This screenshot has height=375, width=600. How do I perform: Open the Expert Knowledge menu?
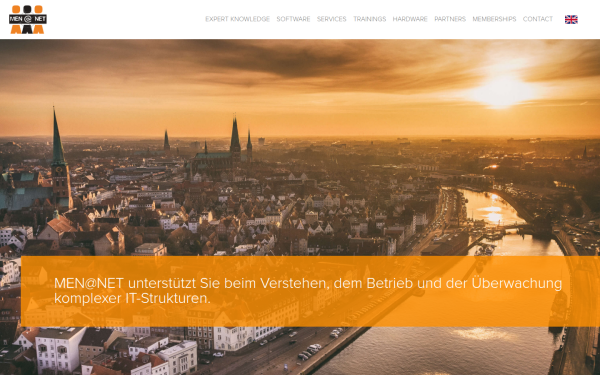[x=238, y=19]
